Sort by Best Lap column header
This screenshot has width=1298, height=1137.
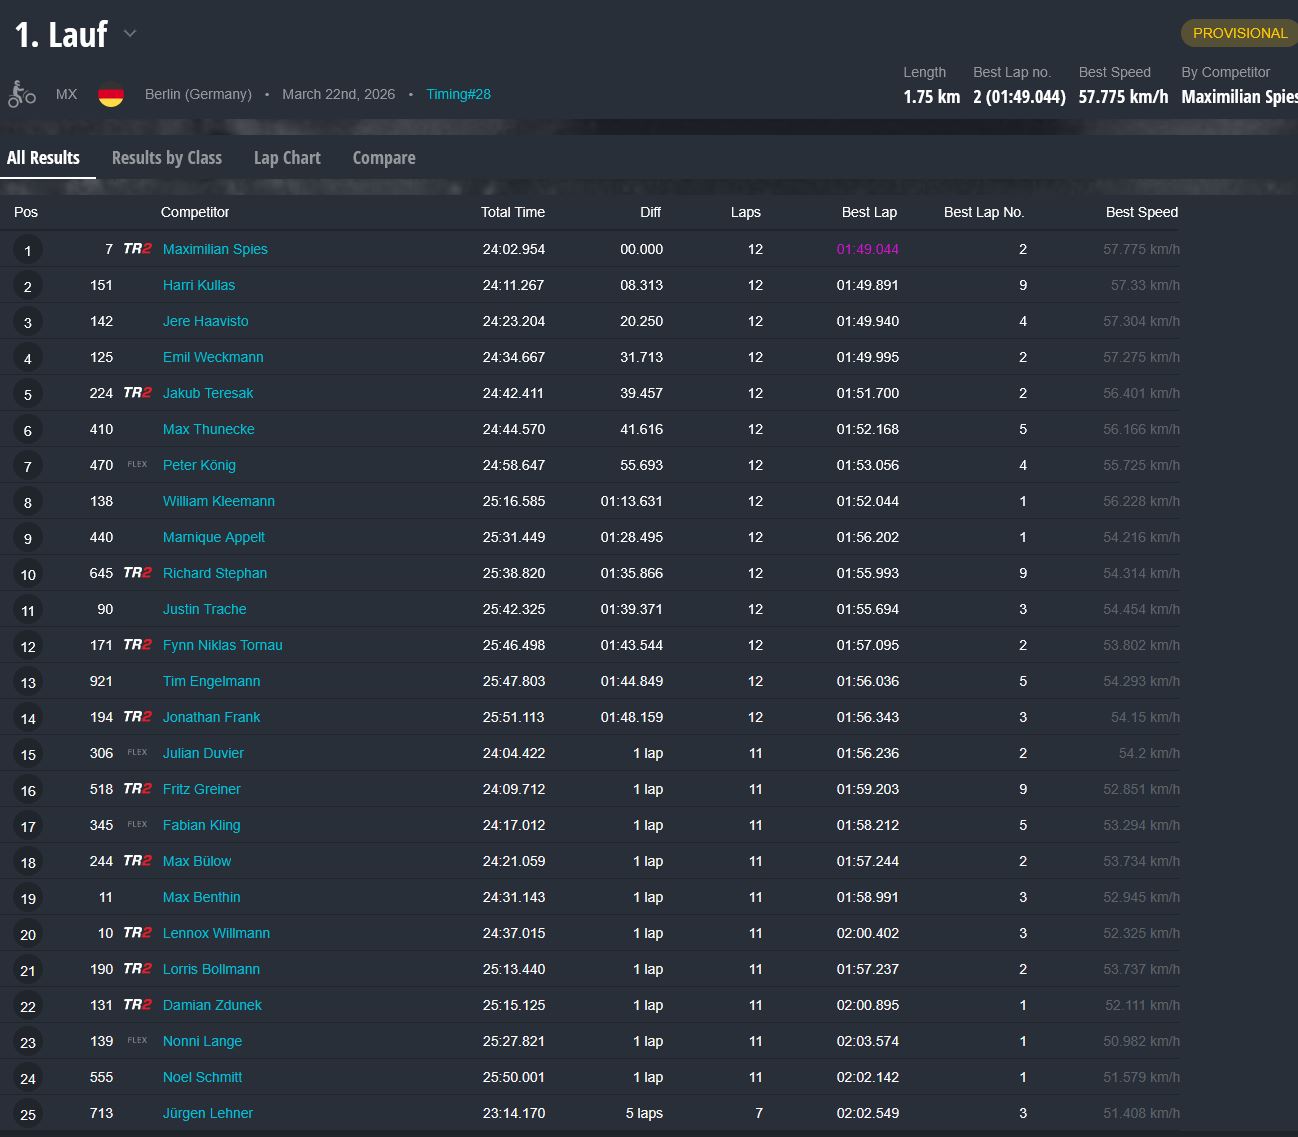pos(869,212)
